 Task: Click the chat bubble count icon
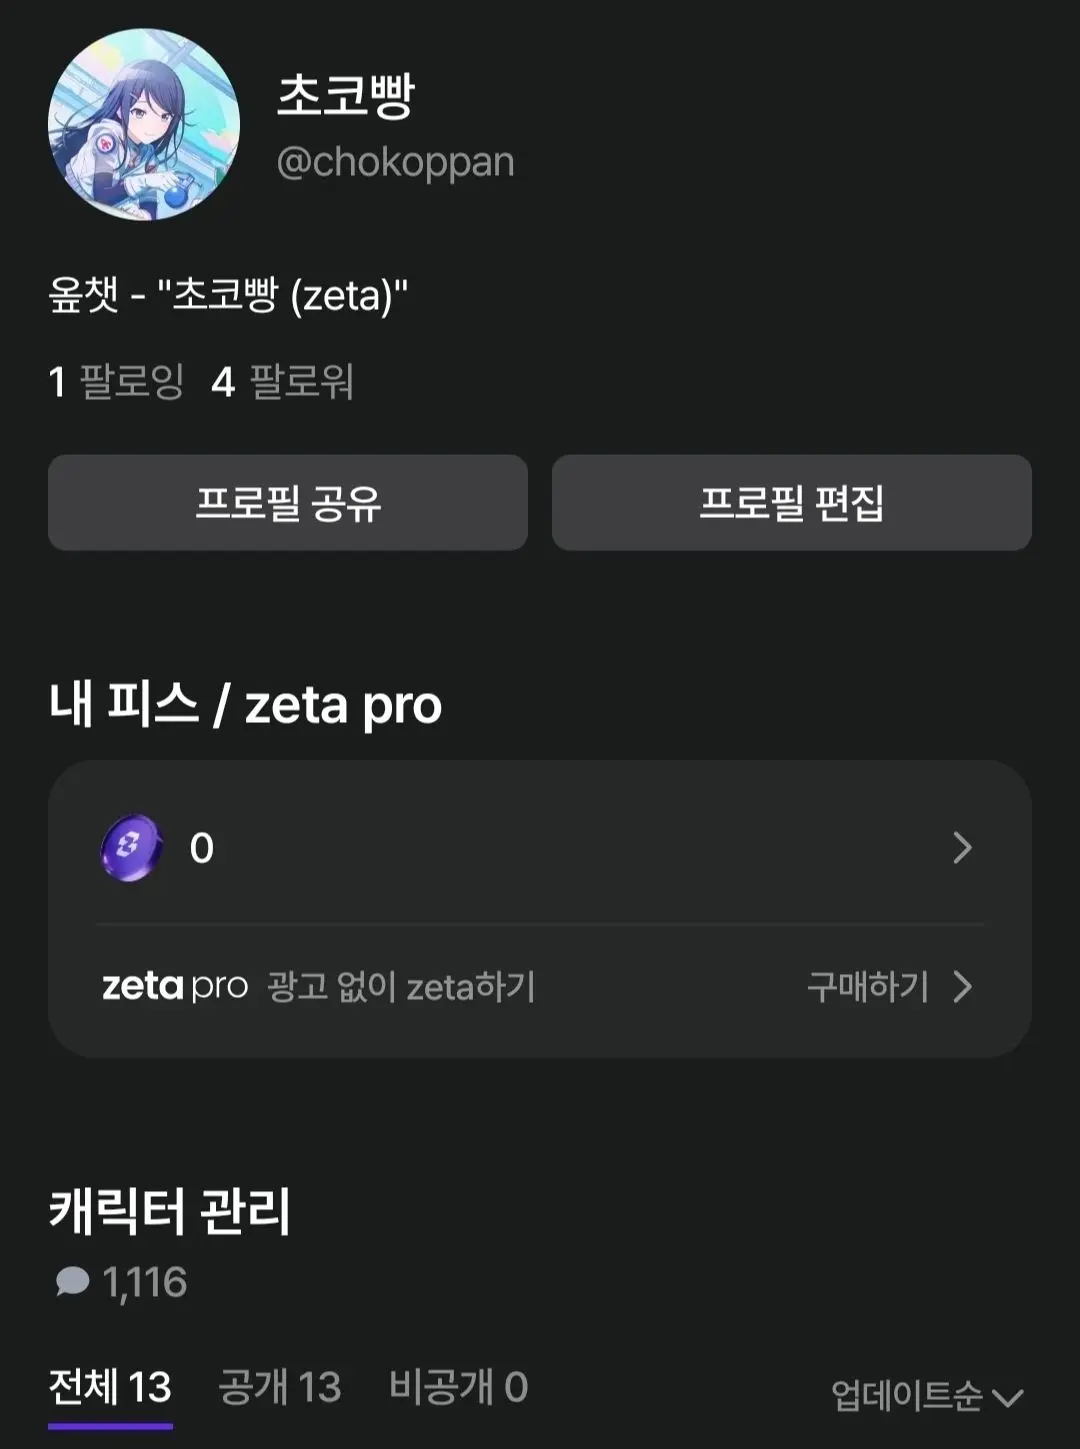(72, 1281)
